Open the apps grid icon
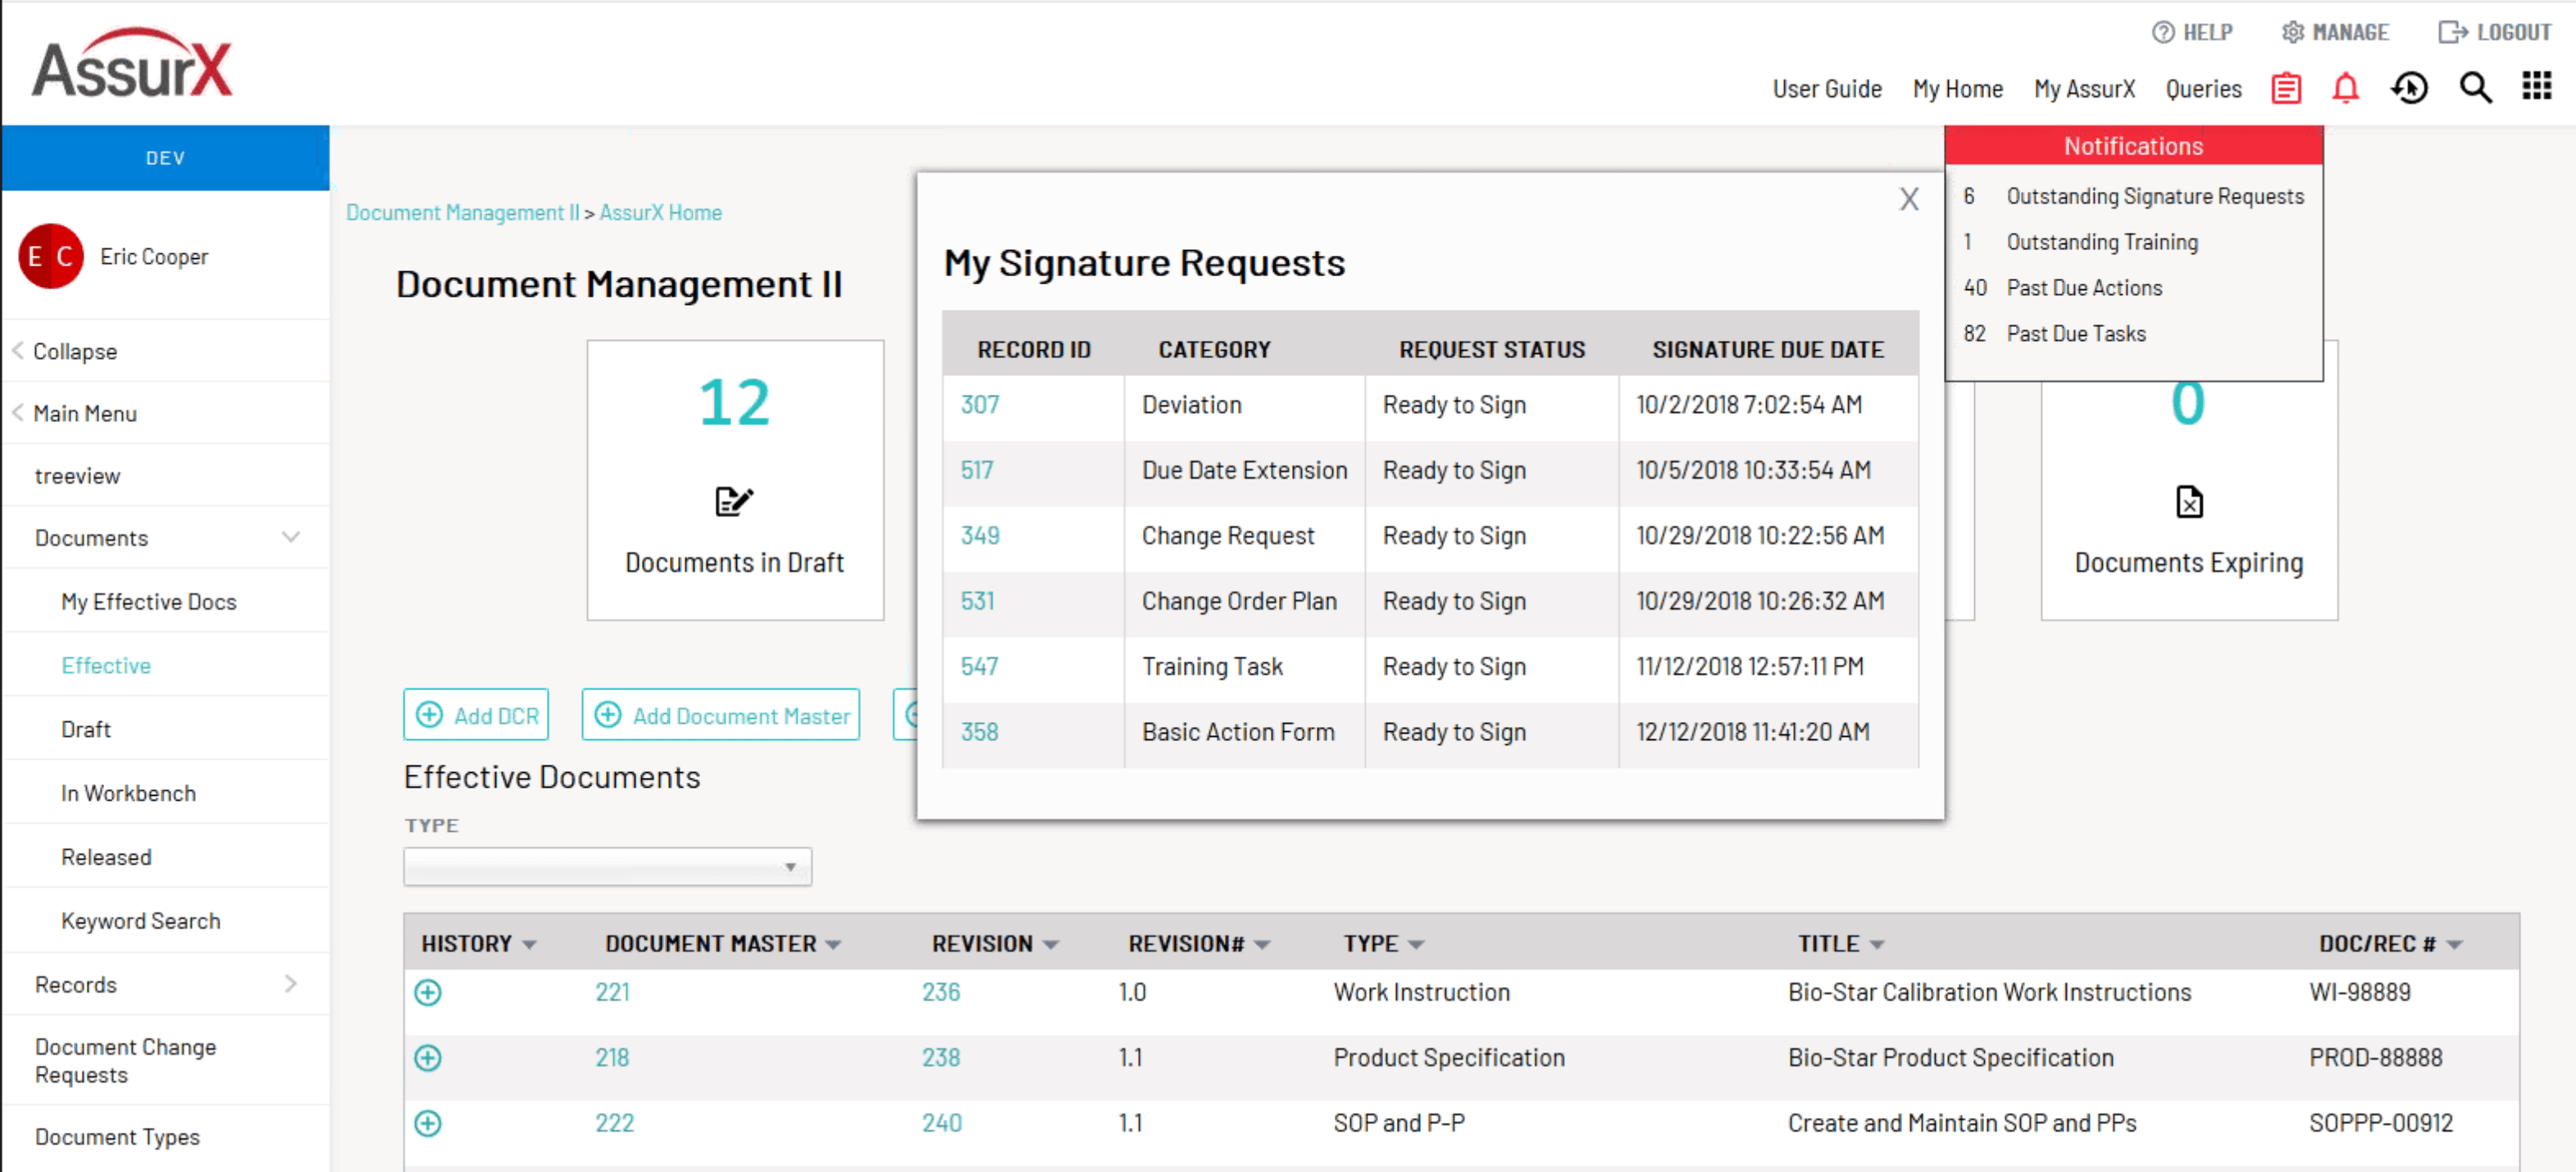Image resolution: width=2576 pixels, height=1172 pixels. 2536,87
